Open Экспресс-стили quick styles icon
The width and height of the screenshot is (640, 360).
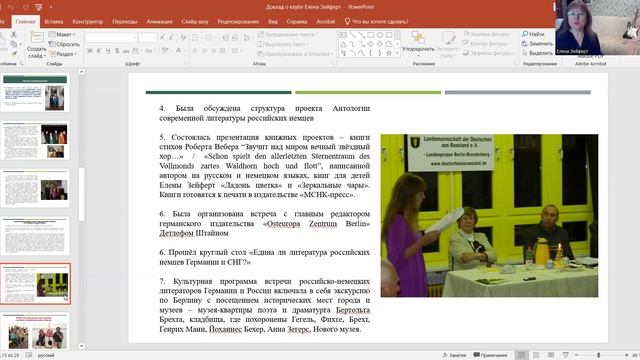click(x=448, y=38)
